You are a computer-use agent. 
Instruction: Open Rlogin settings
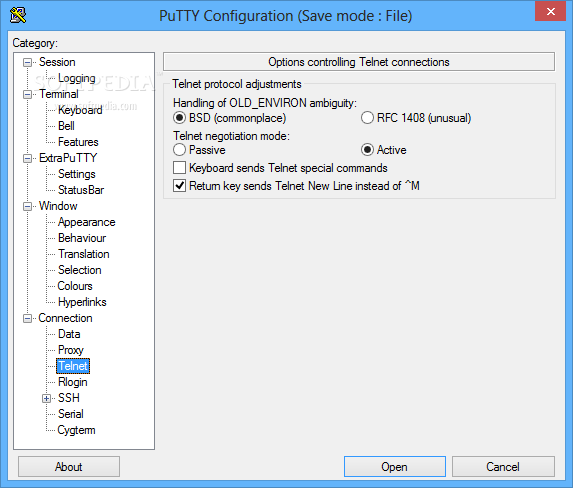point(73,382)
